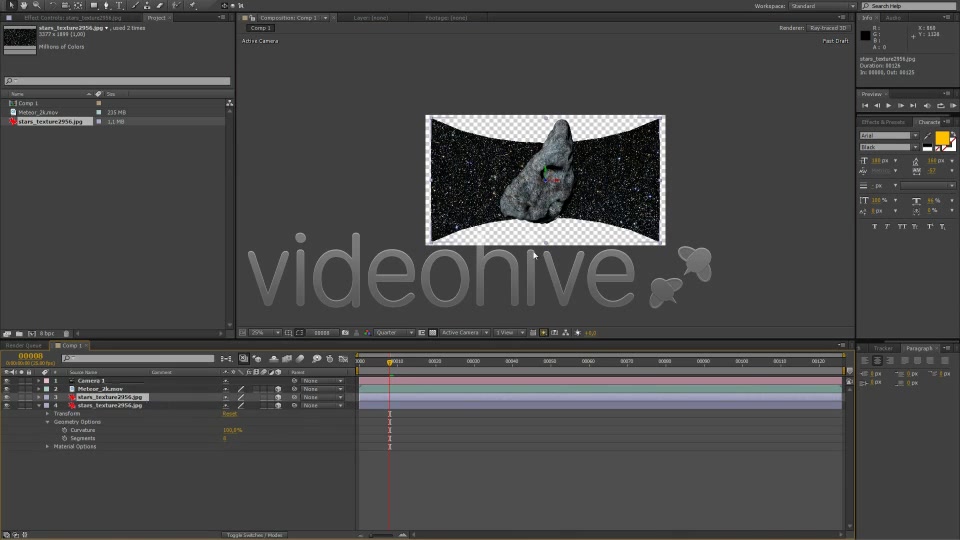Toggle visibility of layer 4 stars_texture
960x540 pixels.
tap(7, 405)
